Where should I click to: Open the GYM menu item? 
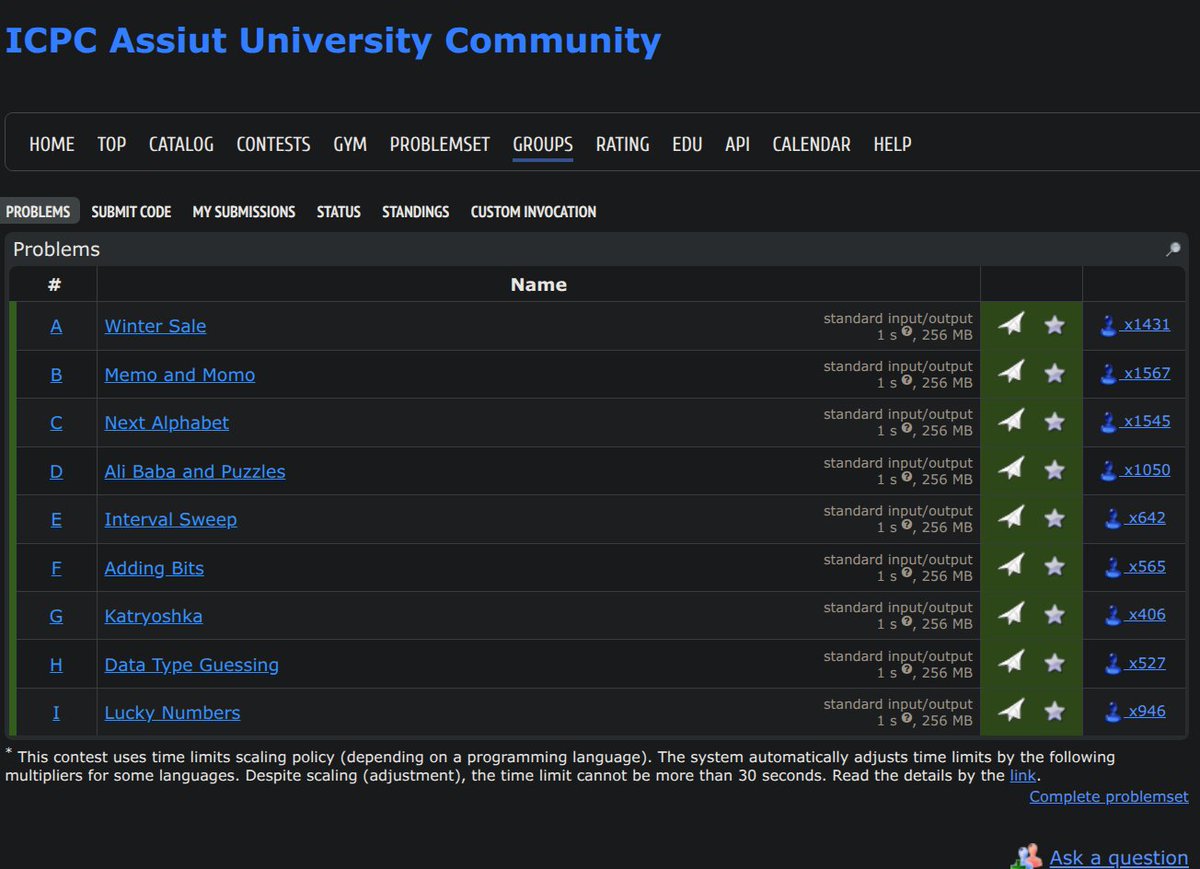coord(350,144)
